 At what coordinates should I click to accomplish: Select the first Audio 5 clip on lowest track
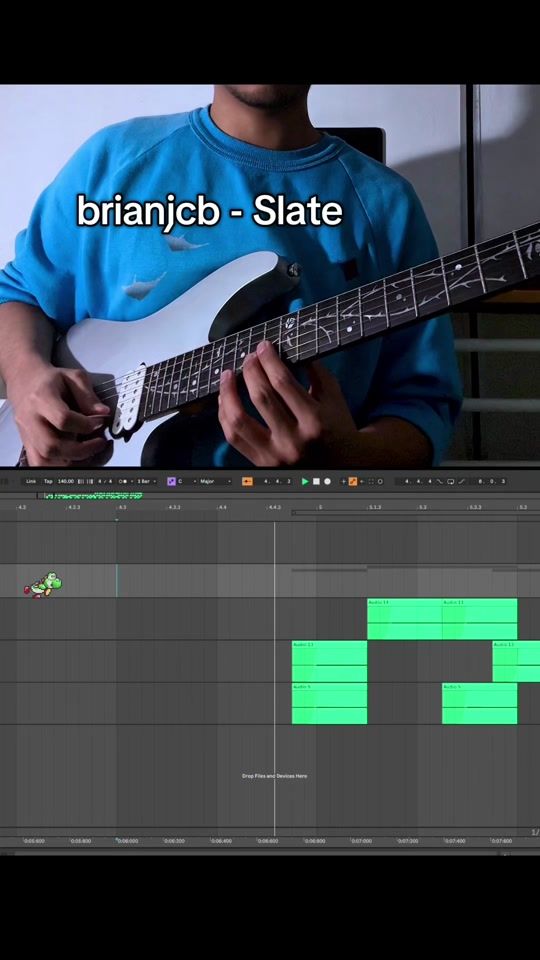pos(329,703)
